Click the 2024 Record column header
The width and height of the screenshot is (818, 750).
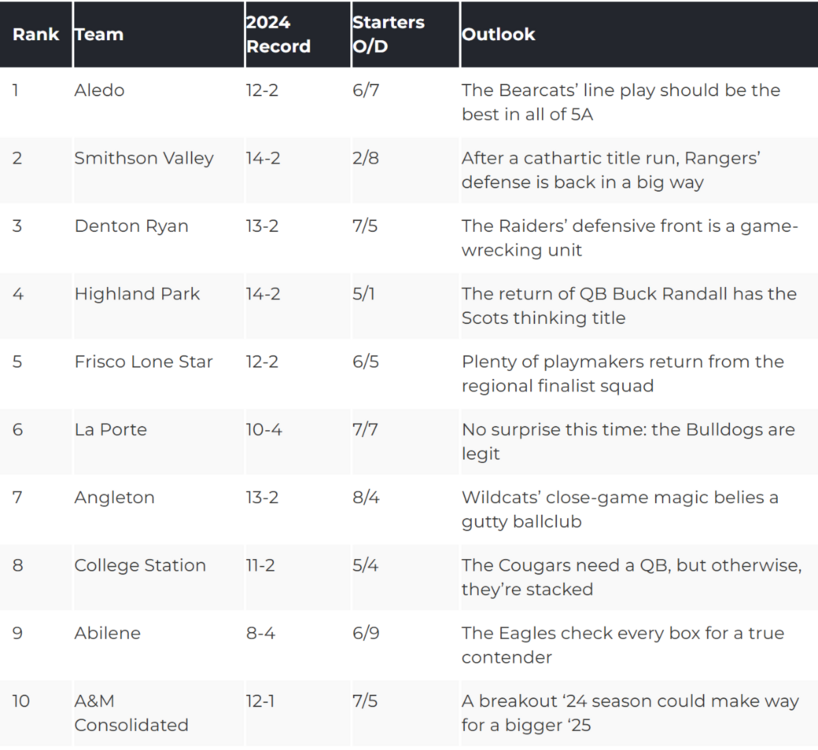point(278,34)
